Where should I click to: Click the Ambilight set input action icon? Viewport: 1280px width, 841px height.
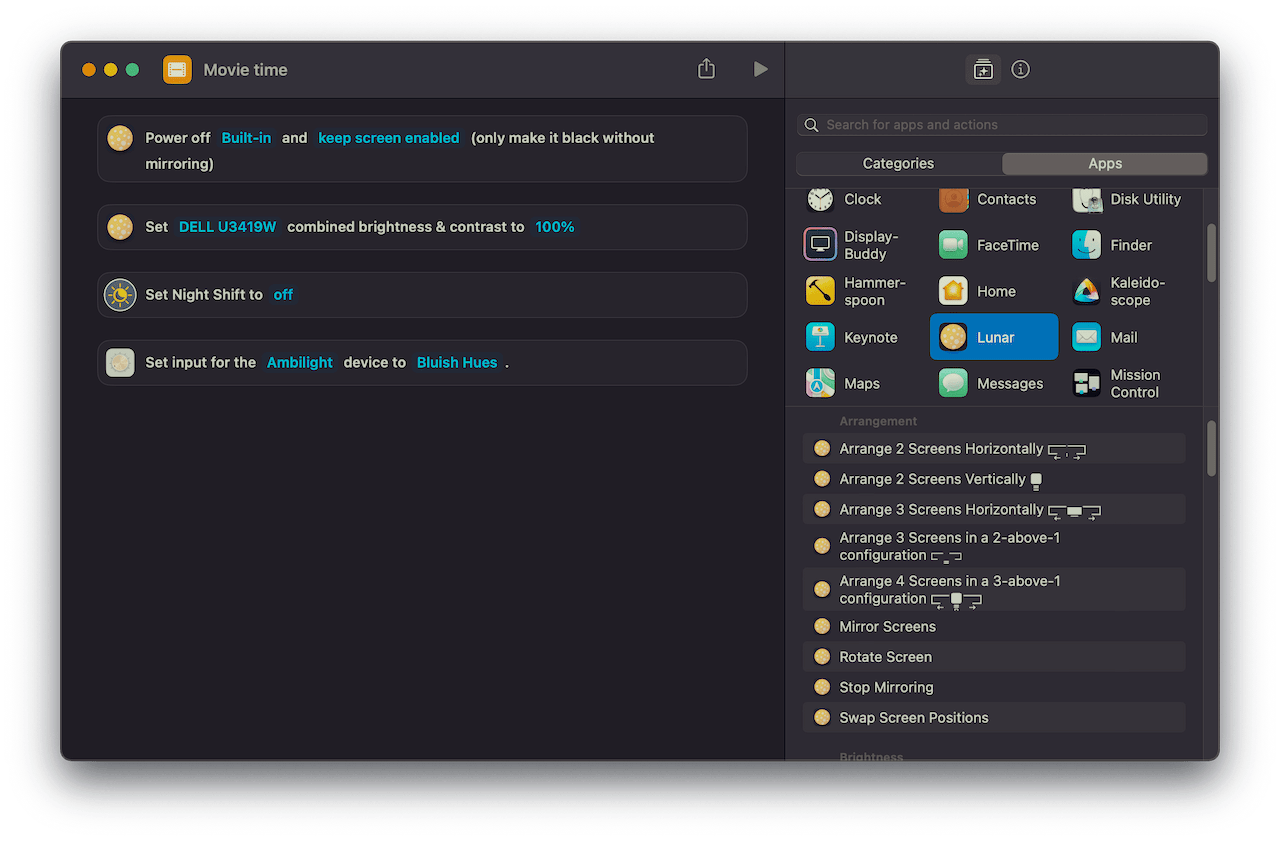(x=120, y=362)
